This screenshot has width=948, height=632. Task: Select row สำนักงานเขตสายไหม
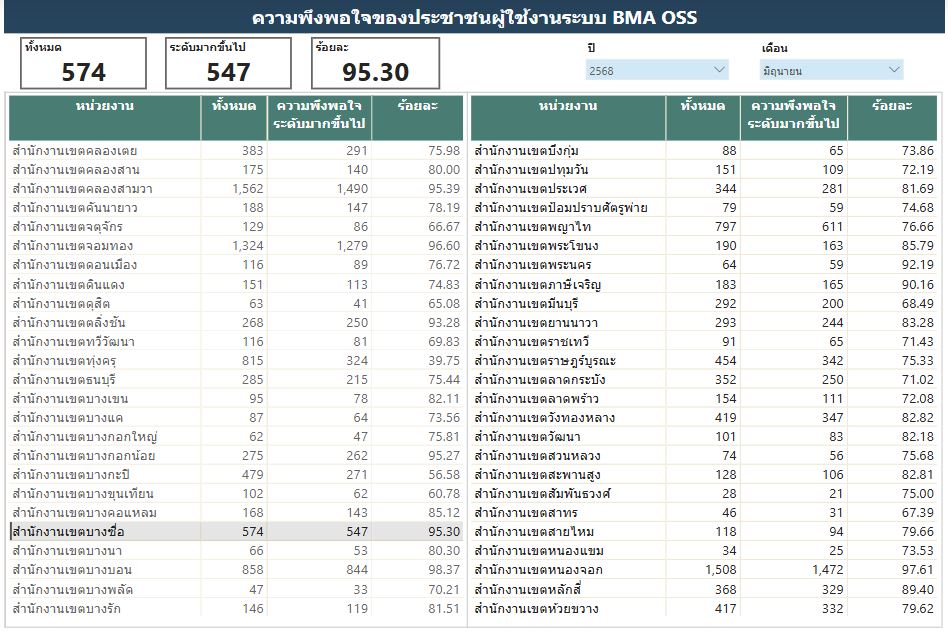[704, 532]
